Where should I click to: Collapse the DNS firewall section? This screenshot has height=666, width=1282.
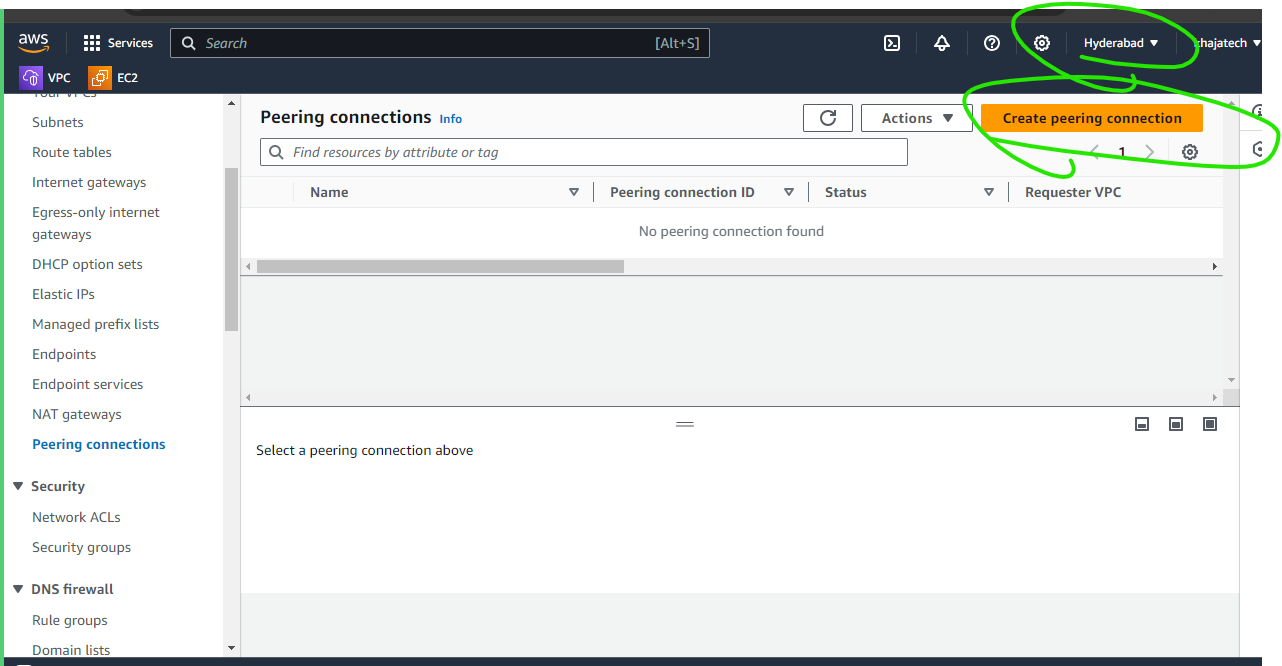coord(18,589)
